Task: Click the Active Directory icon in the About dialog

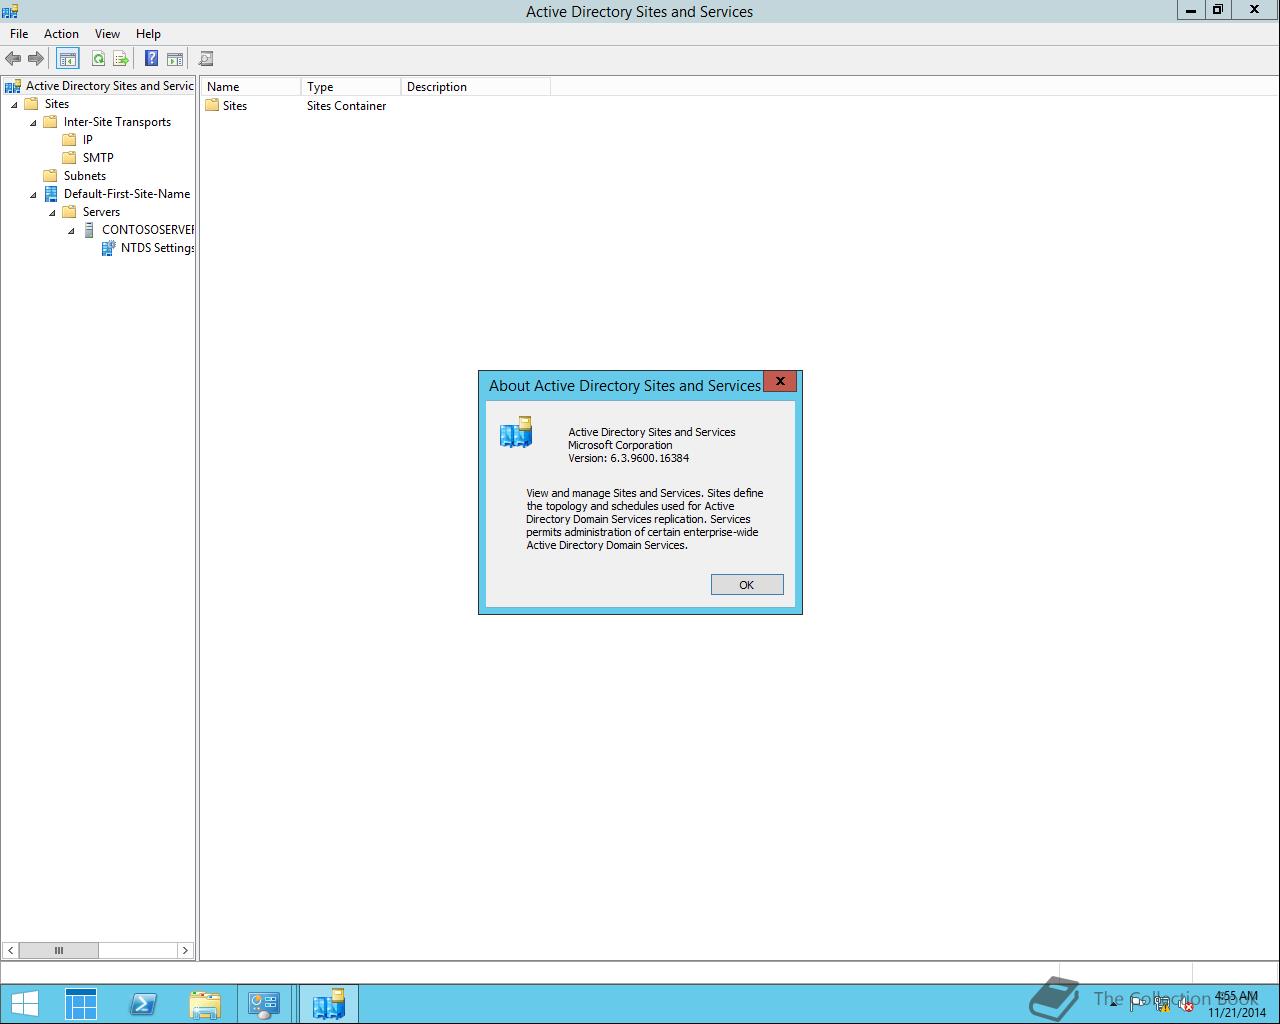Action: 516,432
